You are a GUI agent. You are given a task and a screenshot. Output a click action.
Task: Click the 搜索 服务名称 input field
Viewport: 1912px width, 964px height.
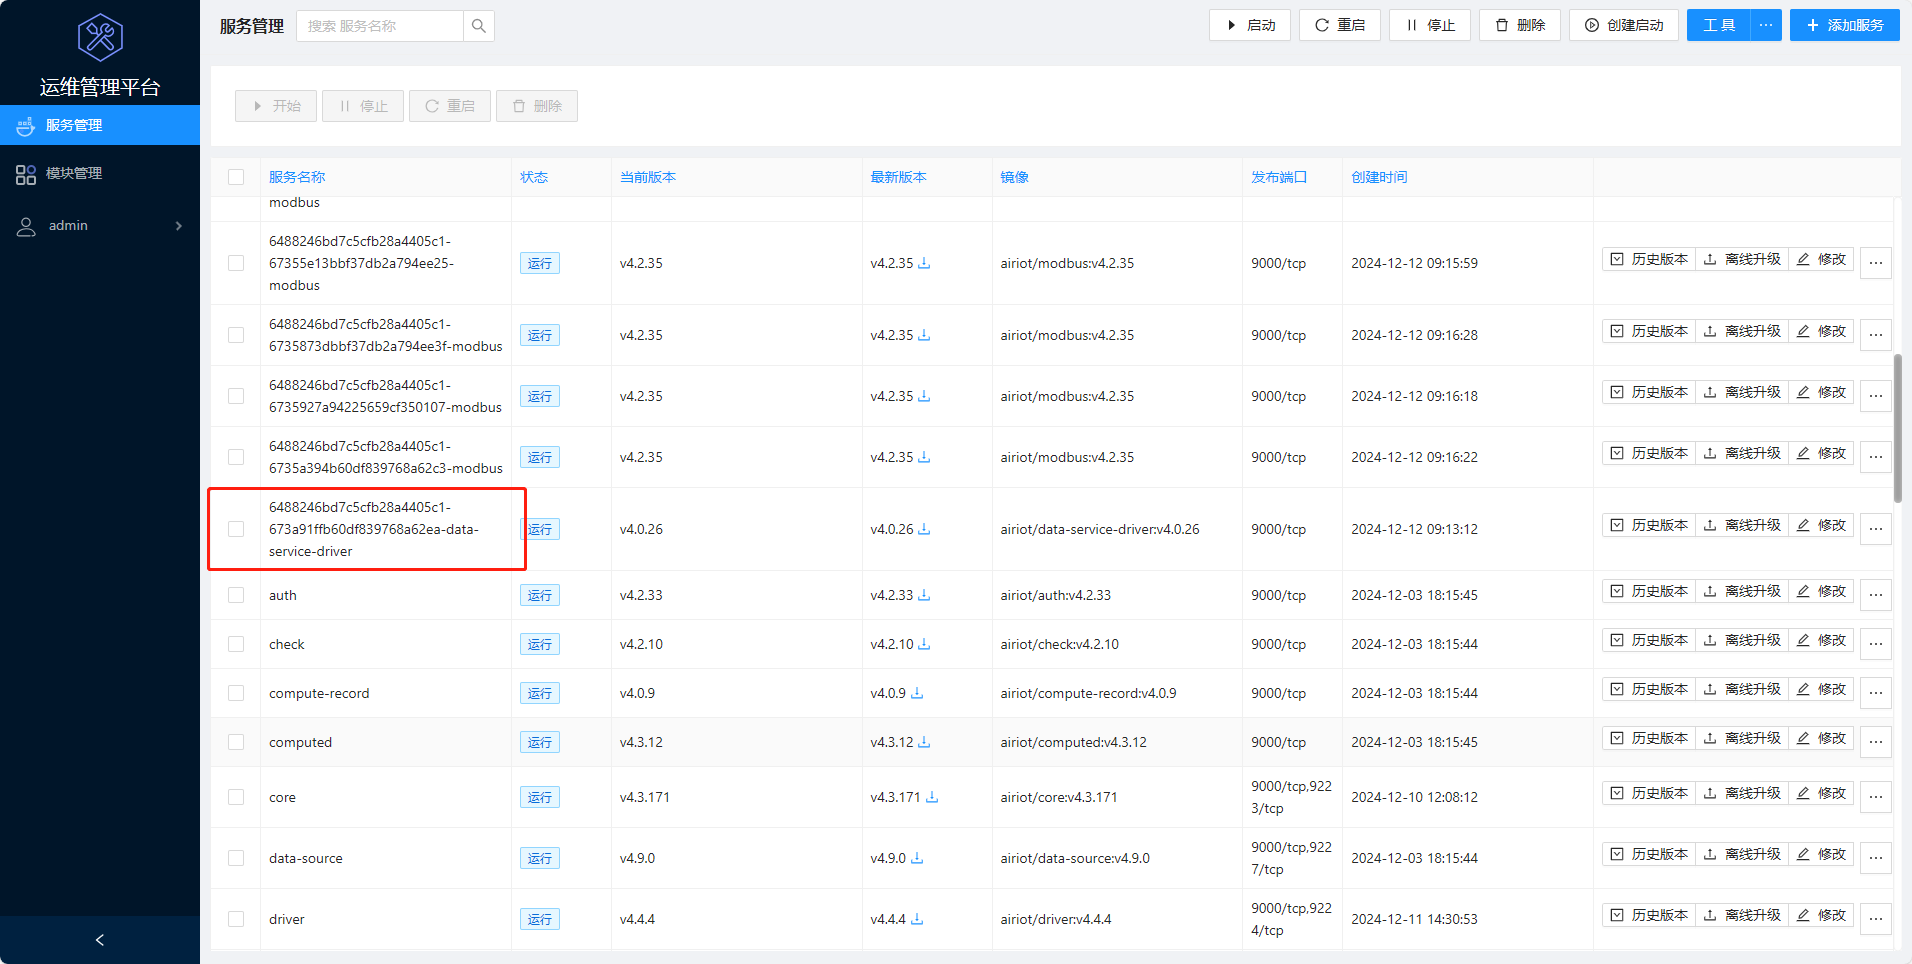380,26
